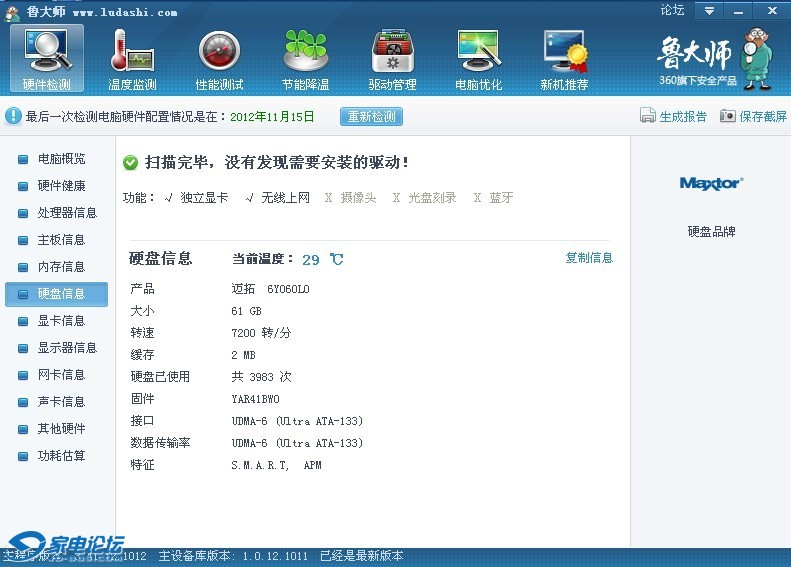Open the 硬件检测 hardware detection icon
This screenshot has height=567, width=791.
(47, 52)
